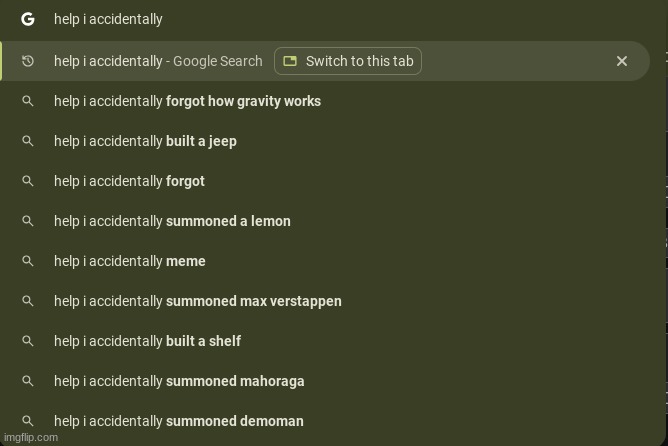Click magnifier icon next to summoned max verstappen

point(28,301)
